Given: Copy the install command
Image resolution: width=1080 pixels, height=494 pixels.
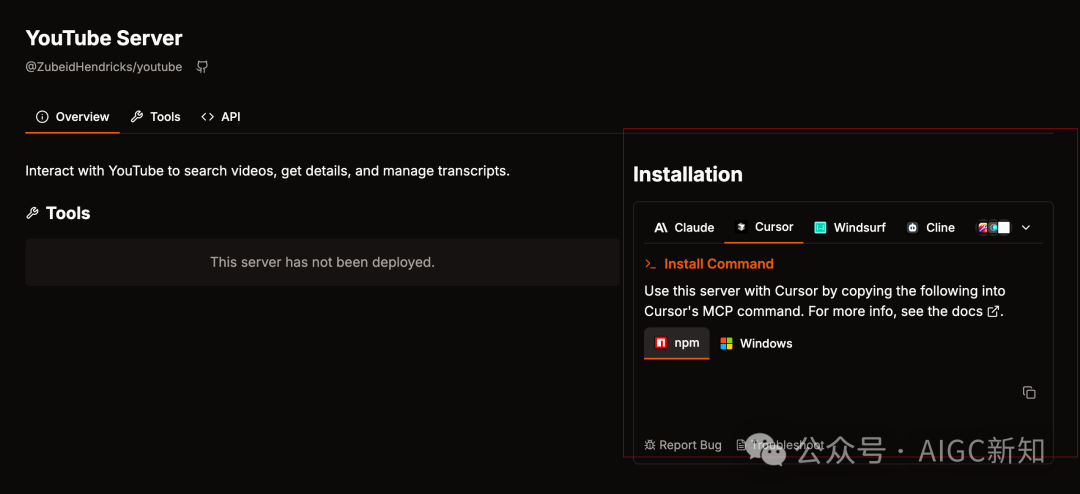Looking at the screenshot, I should 1029,393.
